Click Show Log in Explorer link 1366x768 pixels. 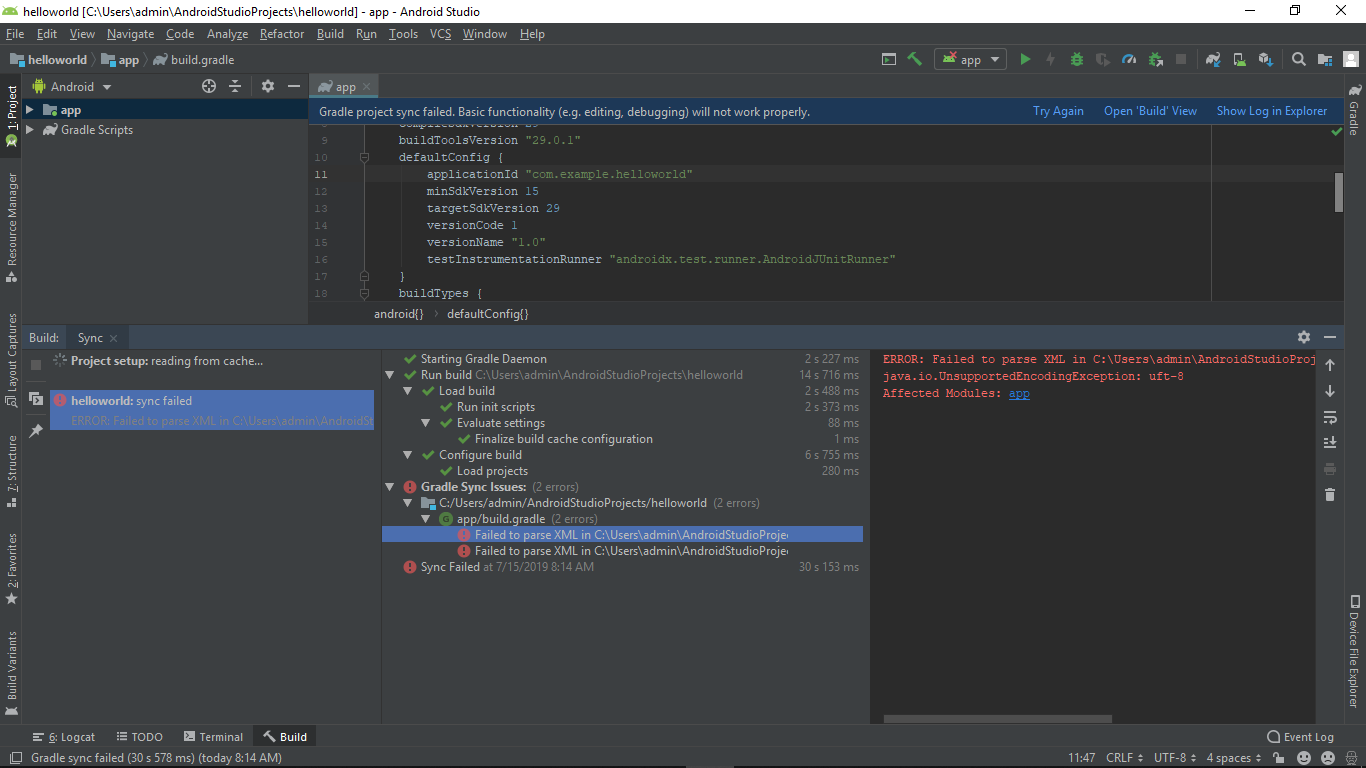tap(1272, 111)
